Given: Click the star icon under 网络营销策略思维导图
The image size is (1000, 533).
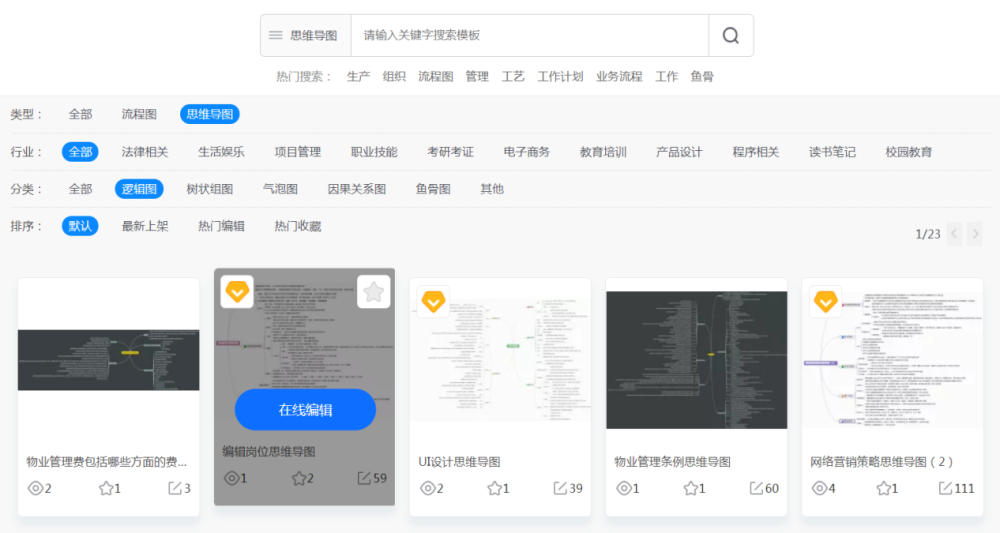Looking at the screenshot, I should pos(883,488).
